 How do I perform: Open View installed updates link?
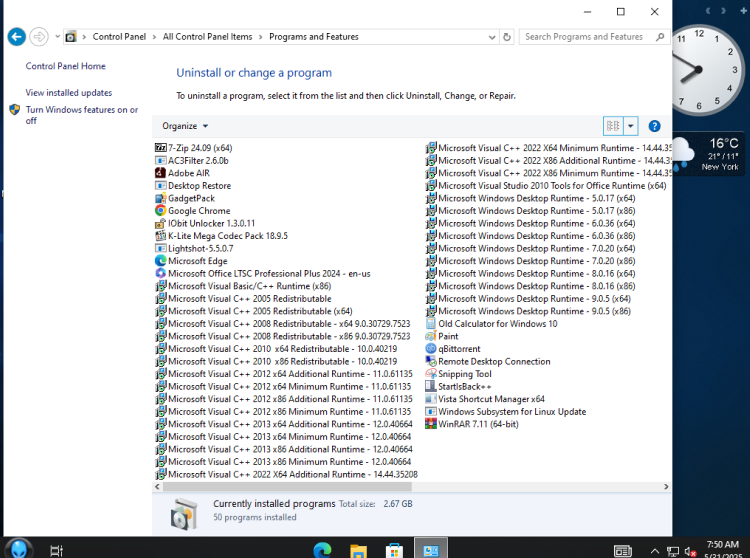[69, 93]
